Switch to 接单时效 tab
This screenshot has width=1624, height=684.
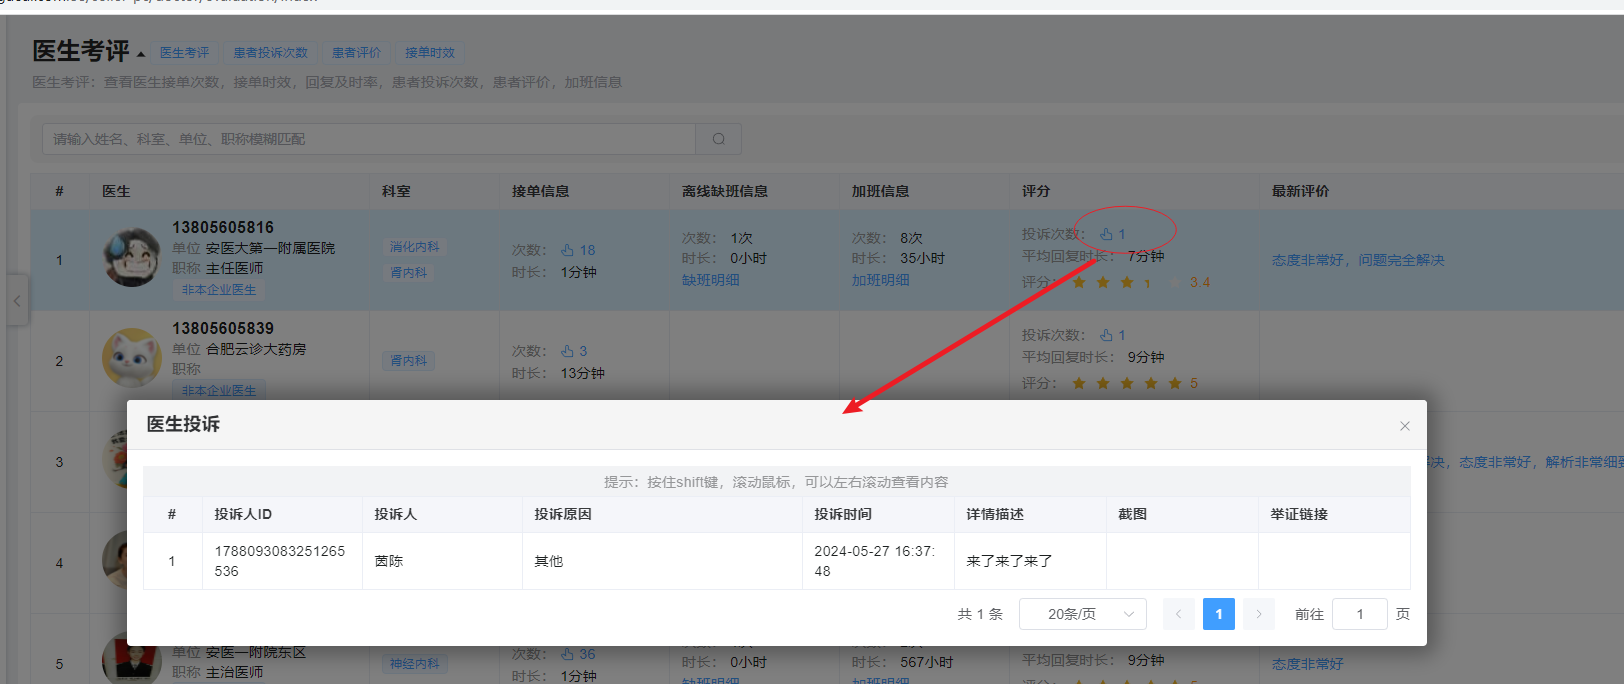pos(430,53)
